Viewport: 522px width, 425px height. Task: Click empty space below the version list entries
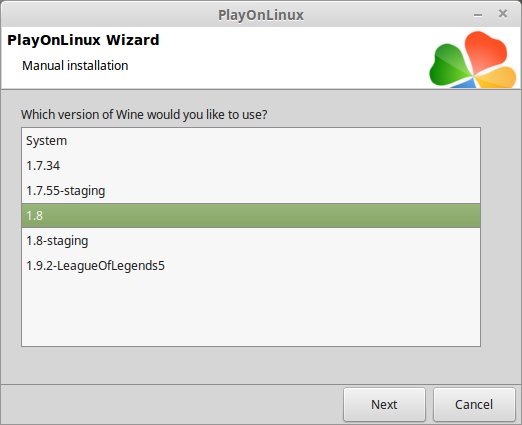tap(251, 312)
